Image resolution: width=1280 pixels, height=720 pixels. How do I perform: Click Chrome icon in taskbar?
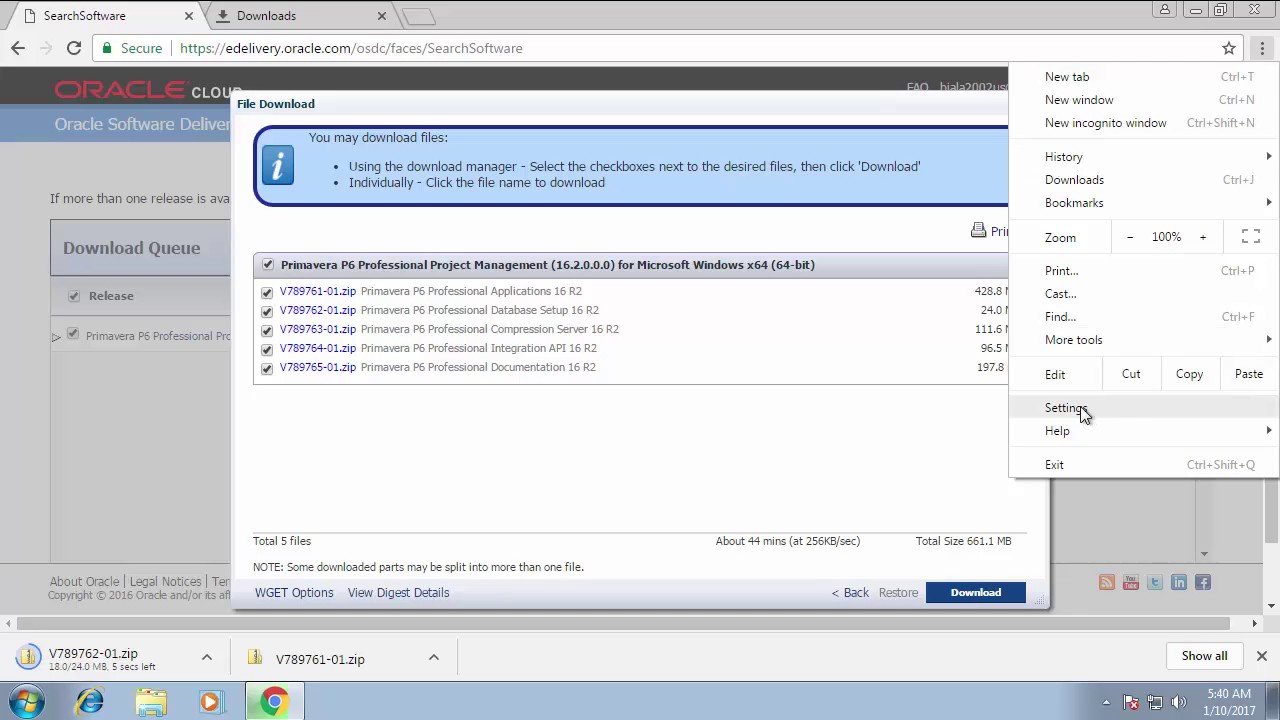click(273, 702)
